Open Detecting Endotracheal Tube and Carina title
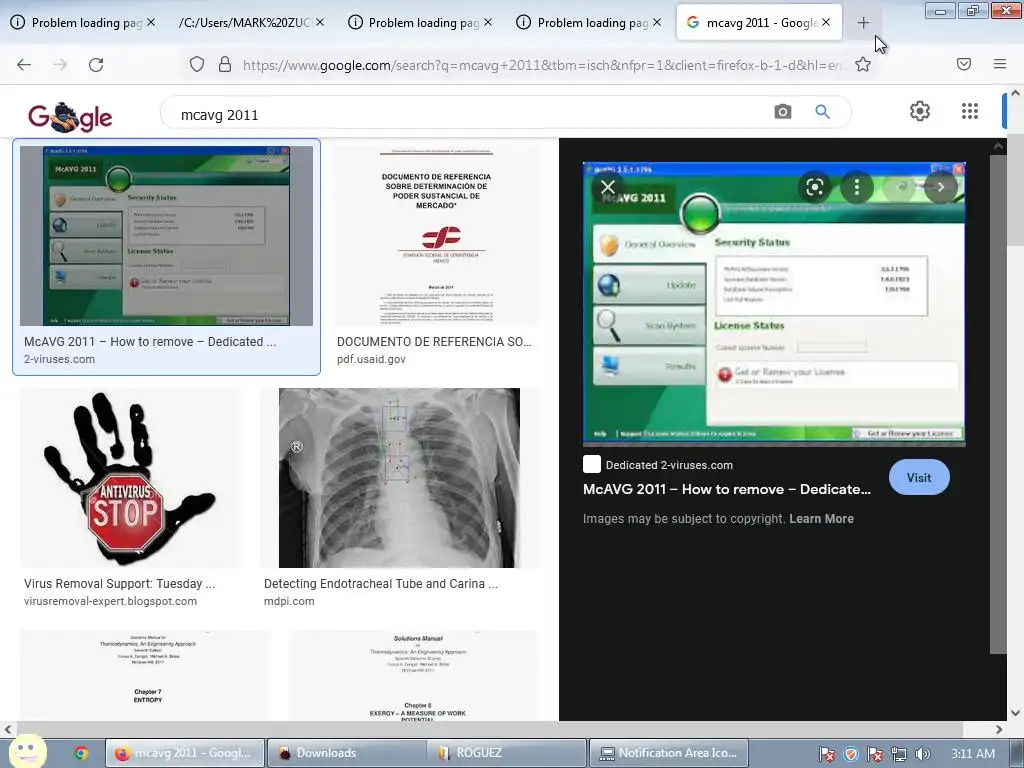 click(x=381, y=584)
